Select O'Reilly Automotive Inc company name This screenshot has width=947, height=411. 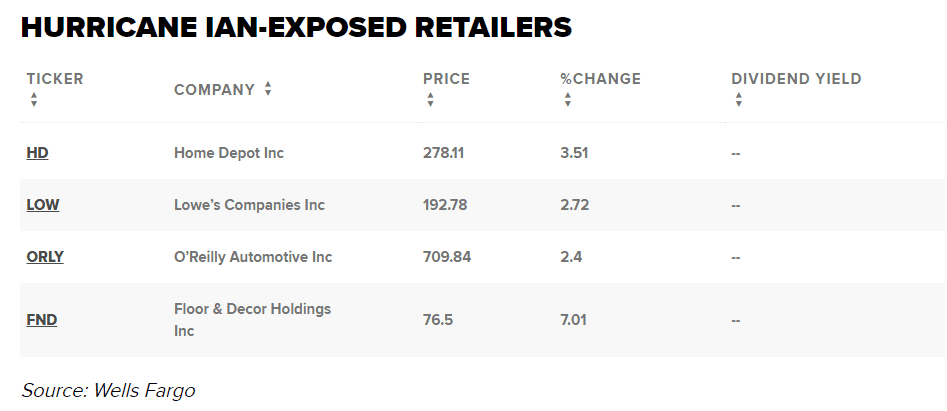(x=253, y=257)
